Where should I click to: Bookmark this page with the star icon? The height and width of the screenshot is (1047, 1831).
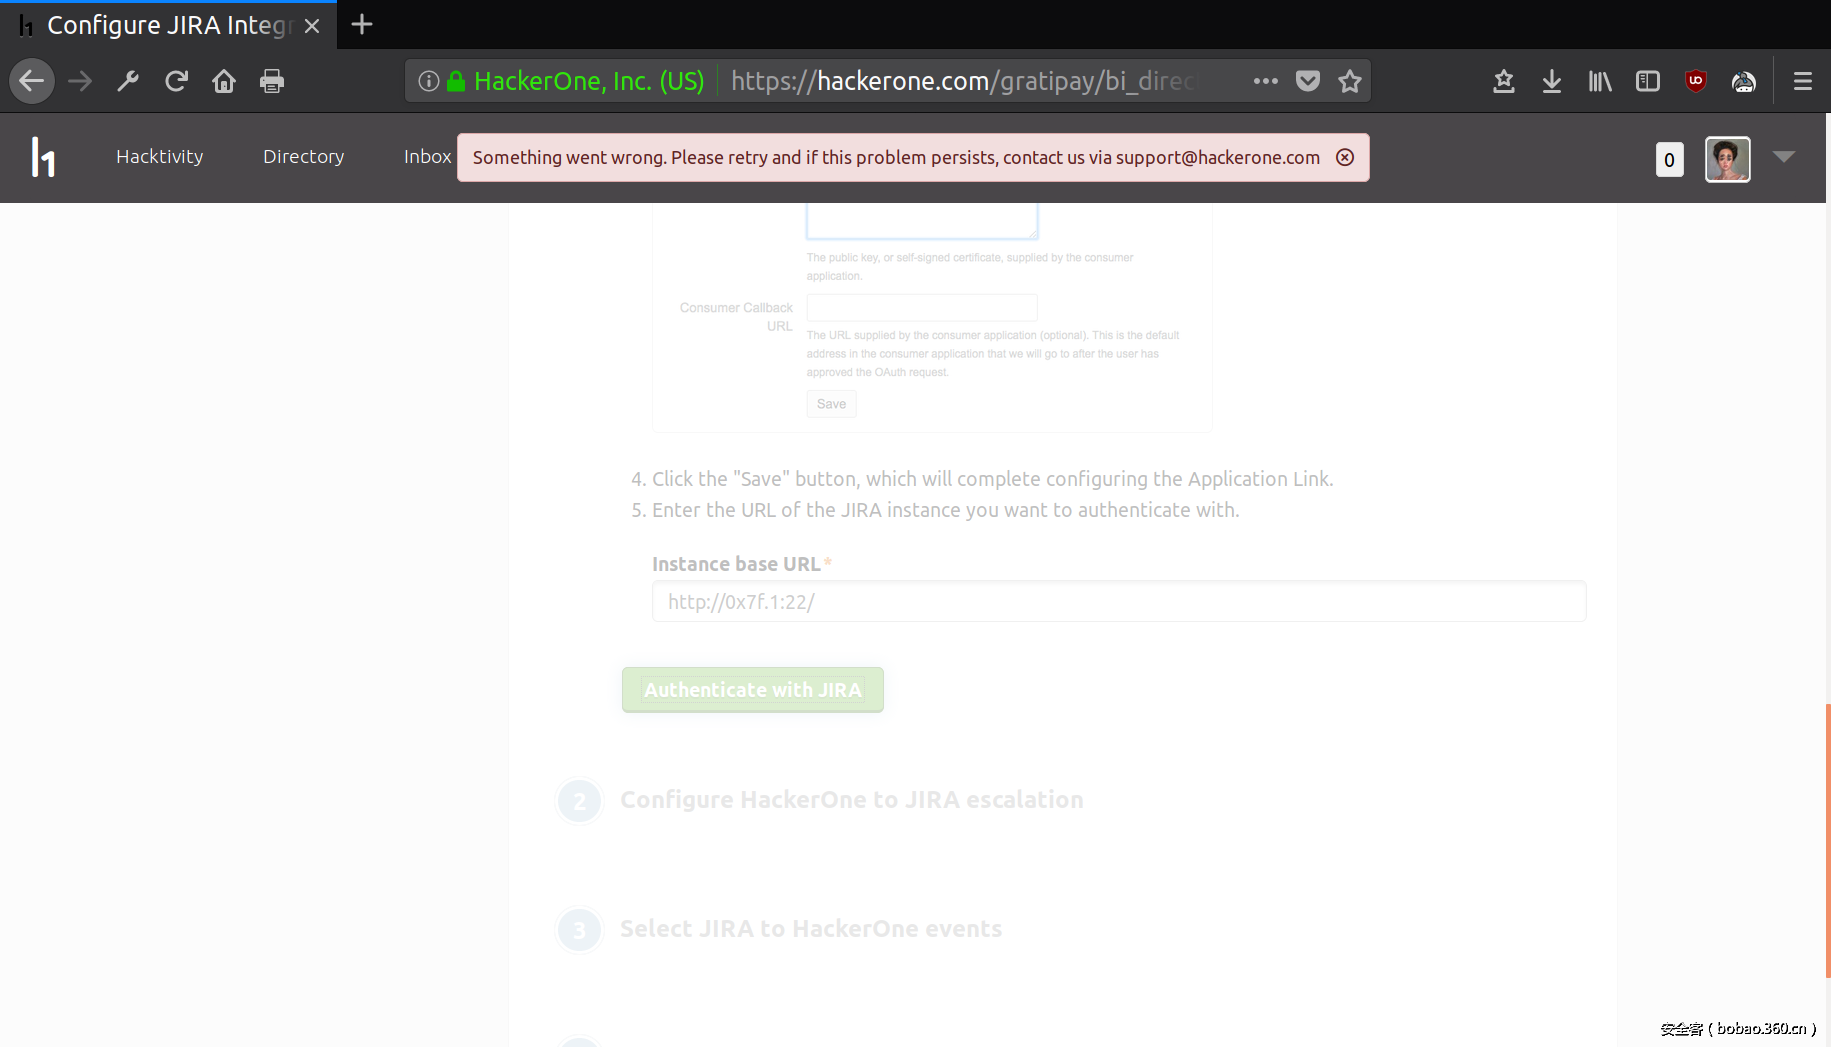coord(1350,81)
